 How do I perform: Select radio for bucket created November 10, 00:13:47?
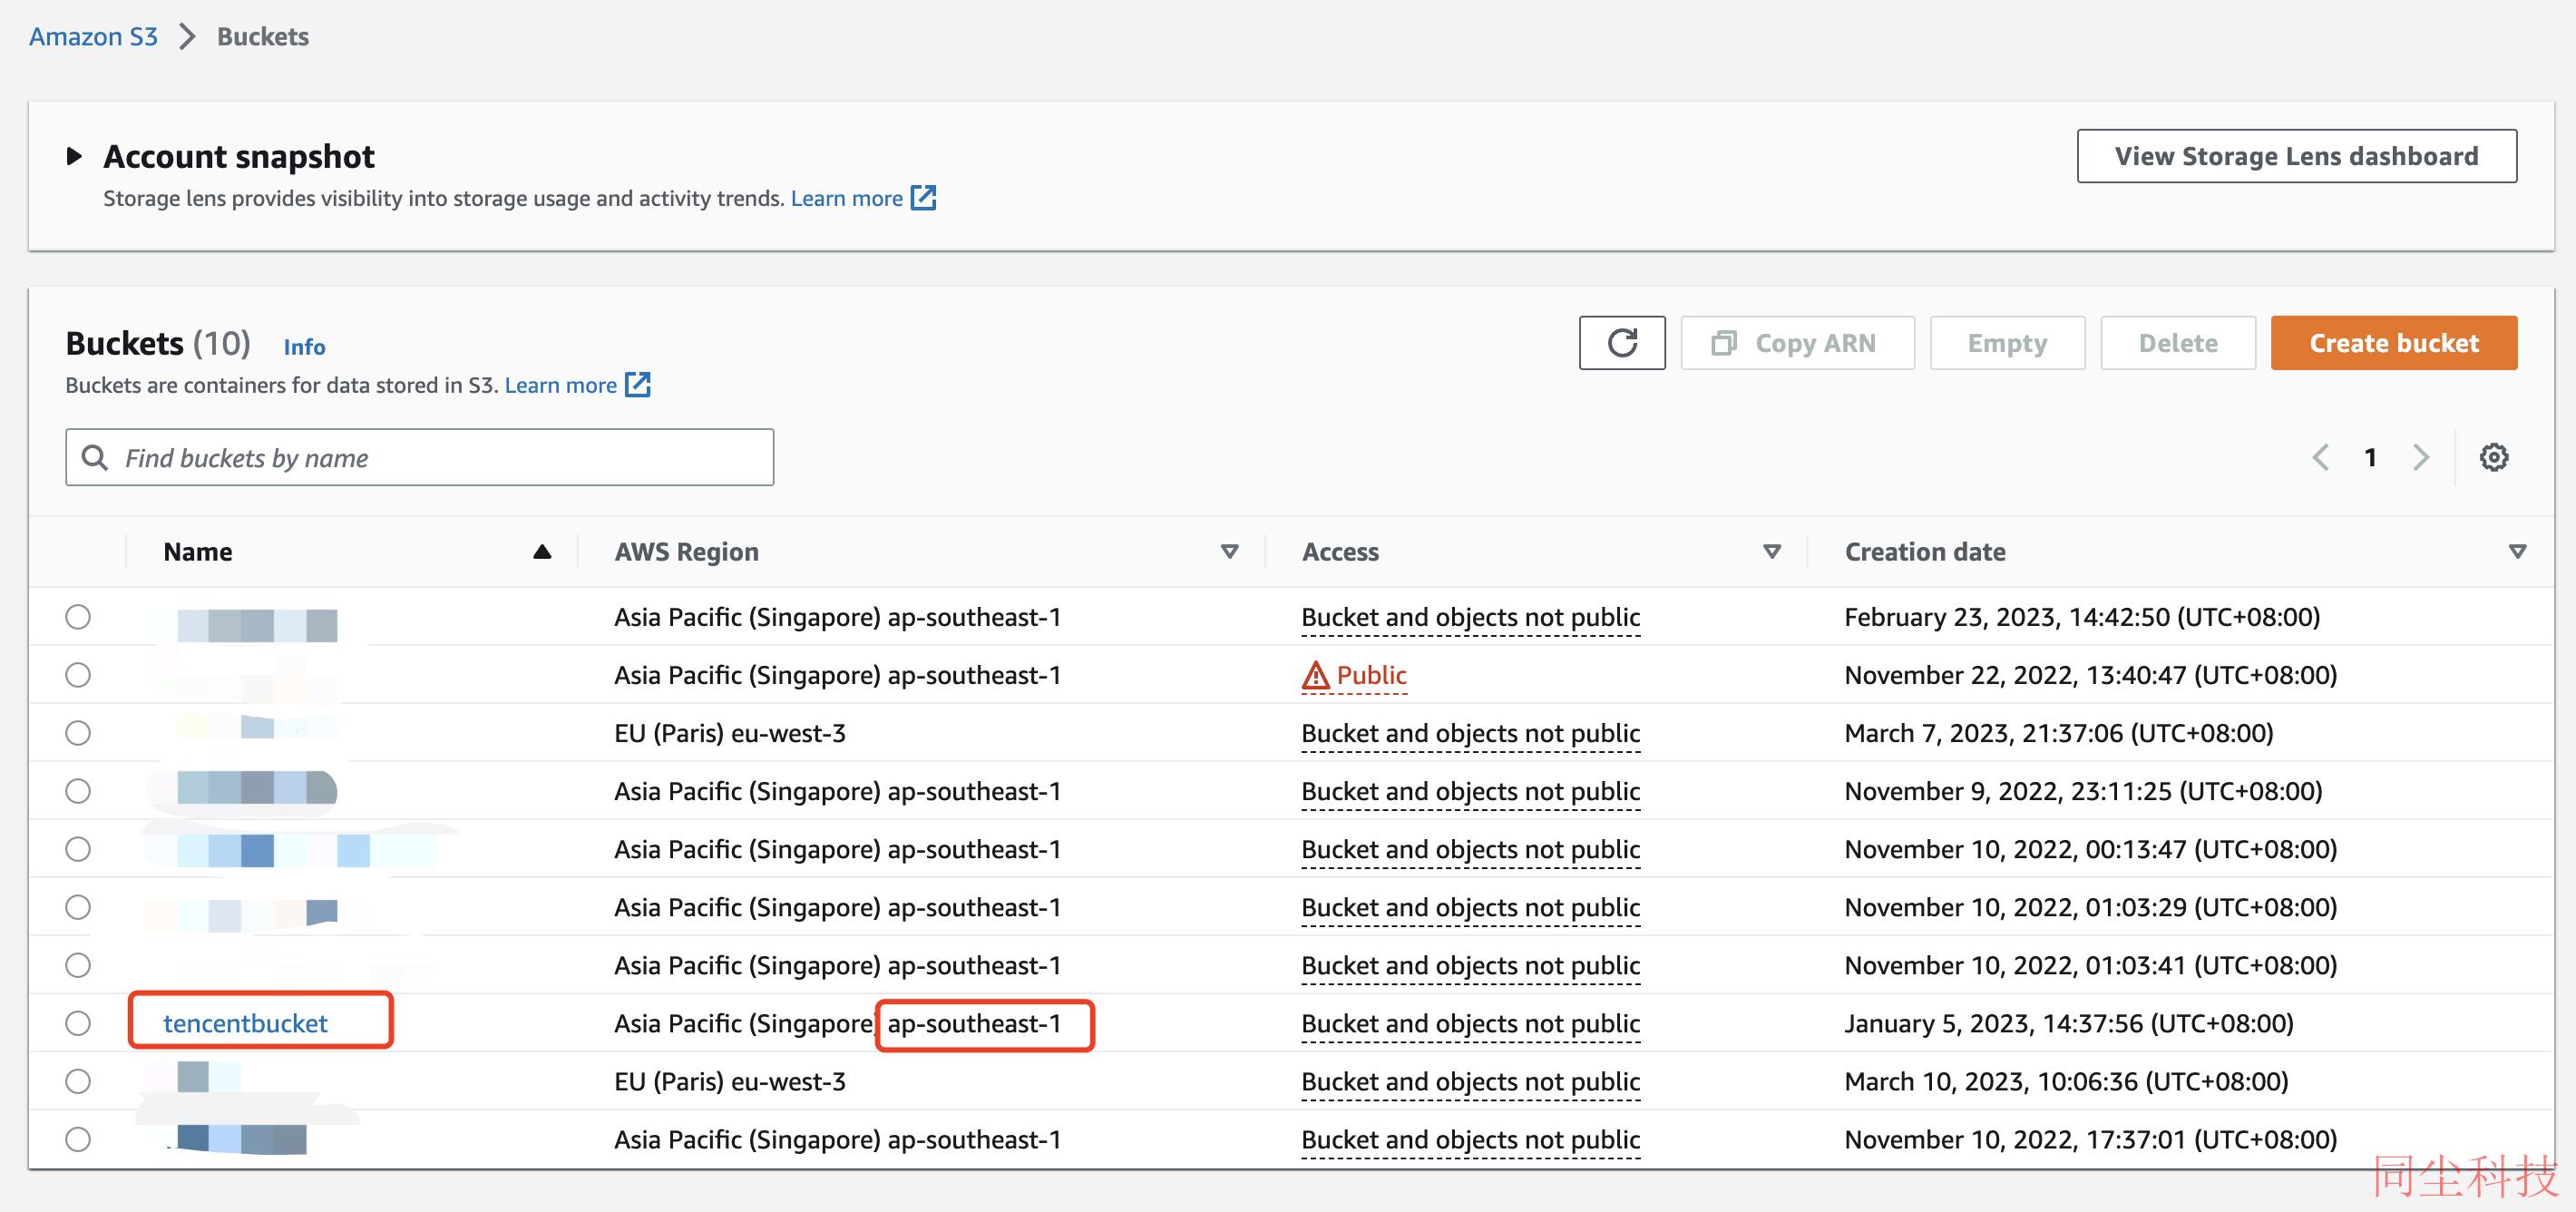click(x=78, y=849)
